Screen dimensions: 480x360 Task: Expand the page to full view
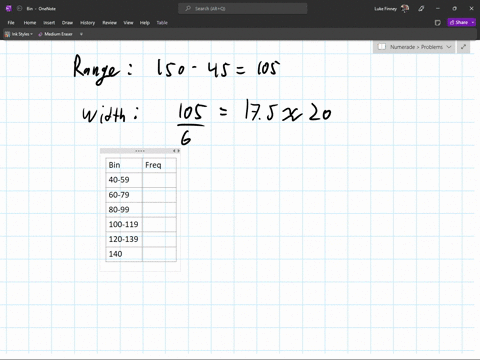(463, 47)
